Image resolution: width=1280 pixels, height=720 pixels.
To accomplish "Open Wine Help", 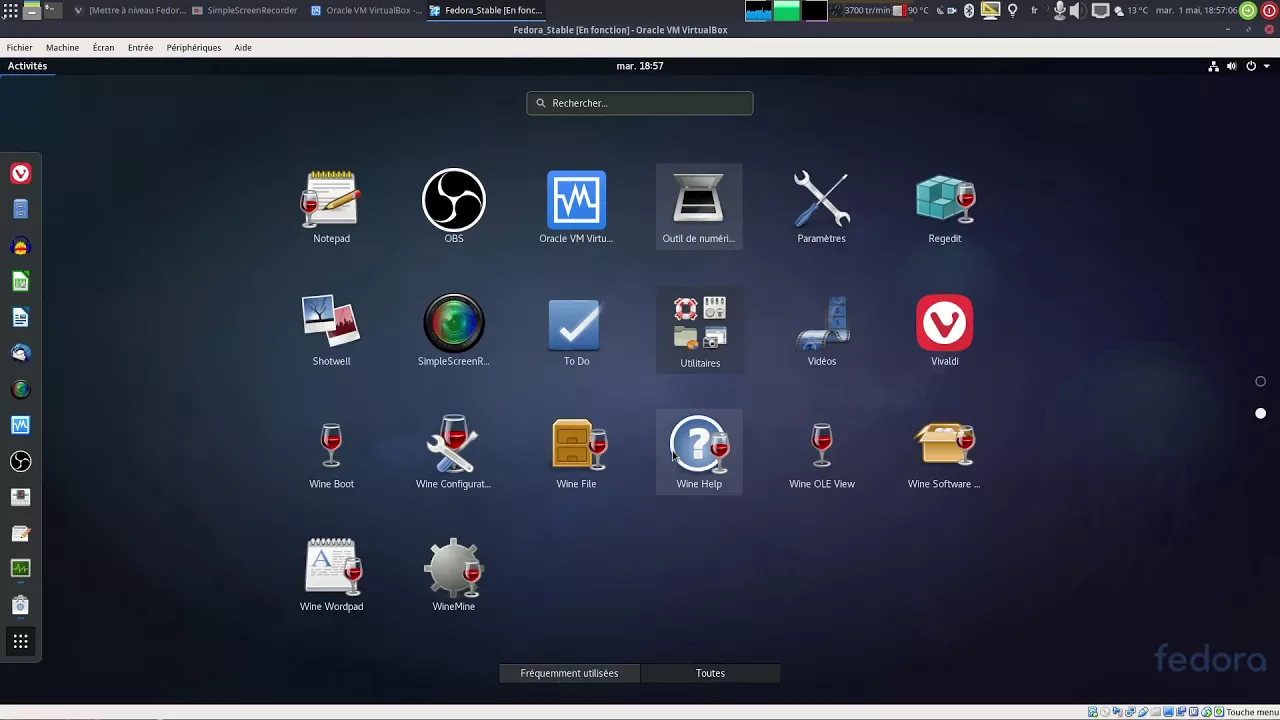I will (699, 453).
